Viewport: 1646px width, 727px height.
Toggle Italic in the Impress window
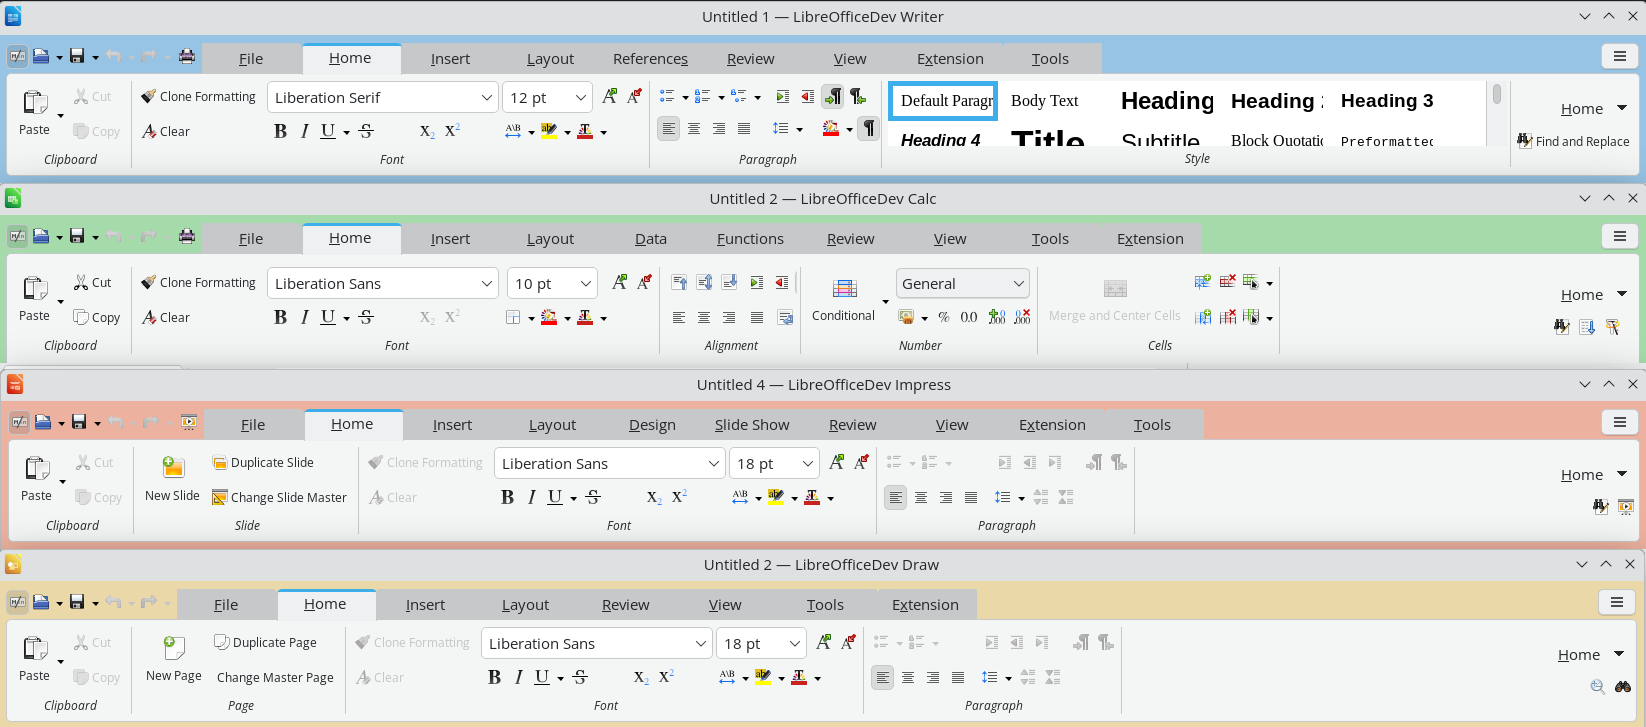(531, 497)
